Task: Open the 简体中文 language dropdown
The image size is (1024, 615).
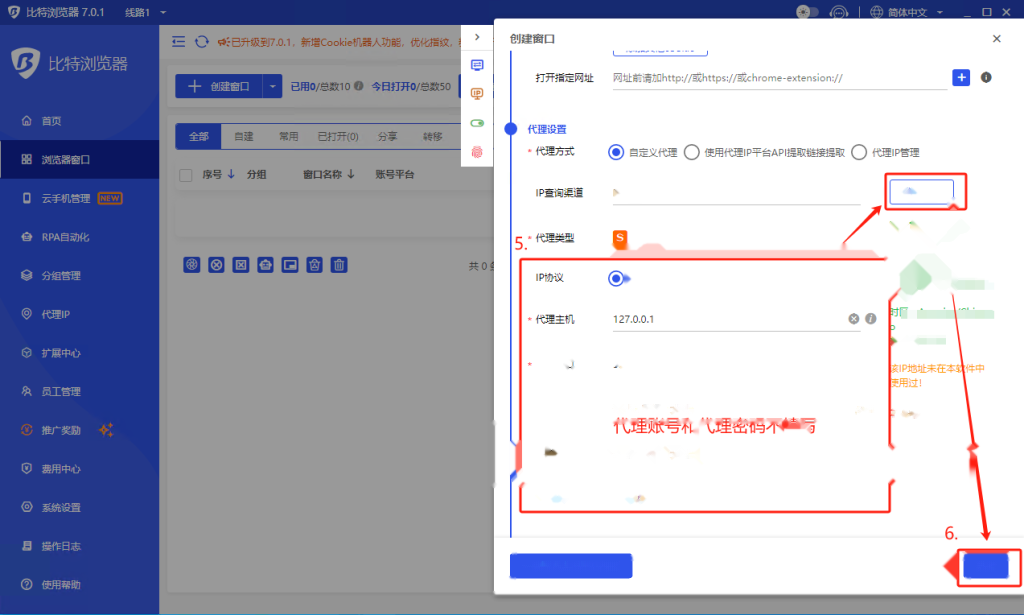Action: click(906, 12)
